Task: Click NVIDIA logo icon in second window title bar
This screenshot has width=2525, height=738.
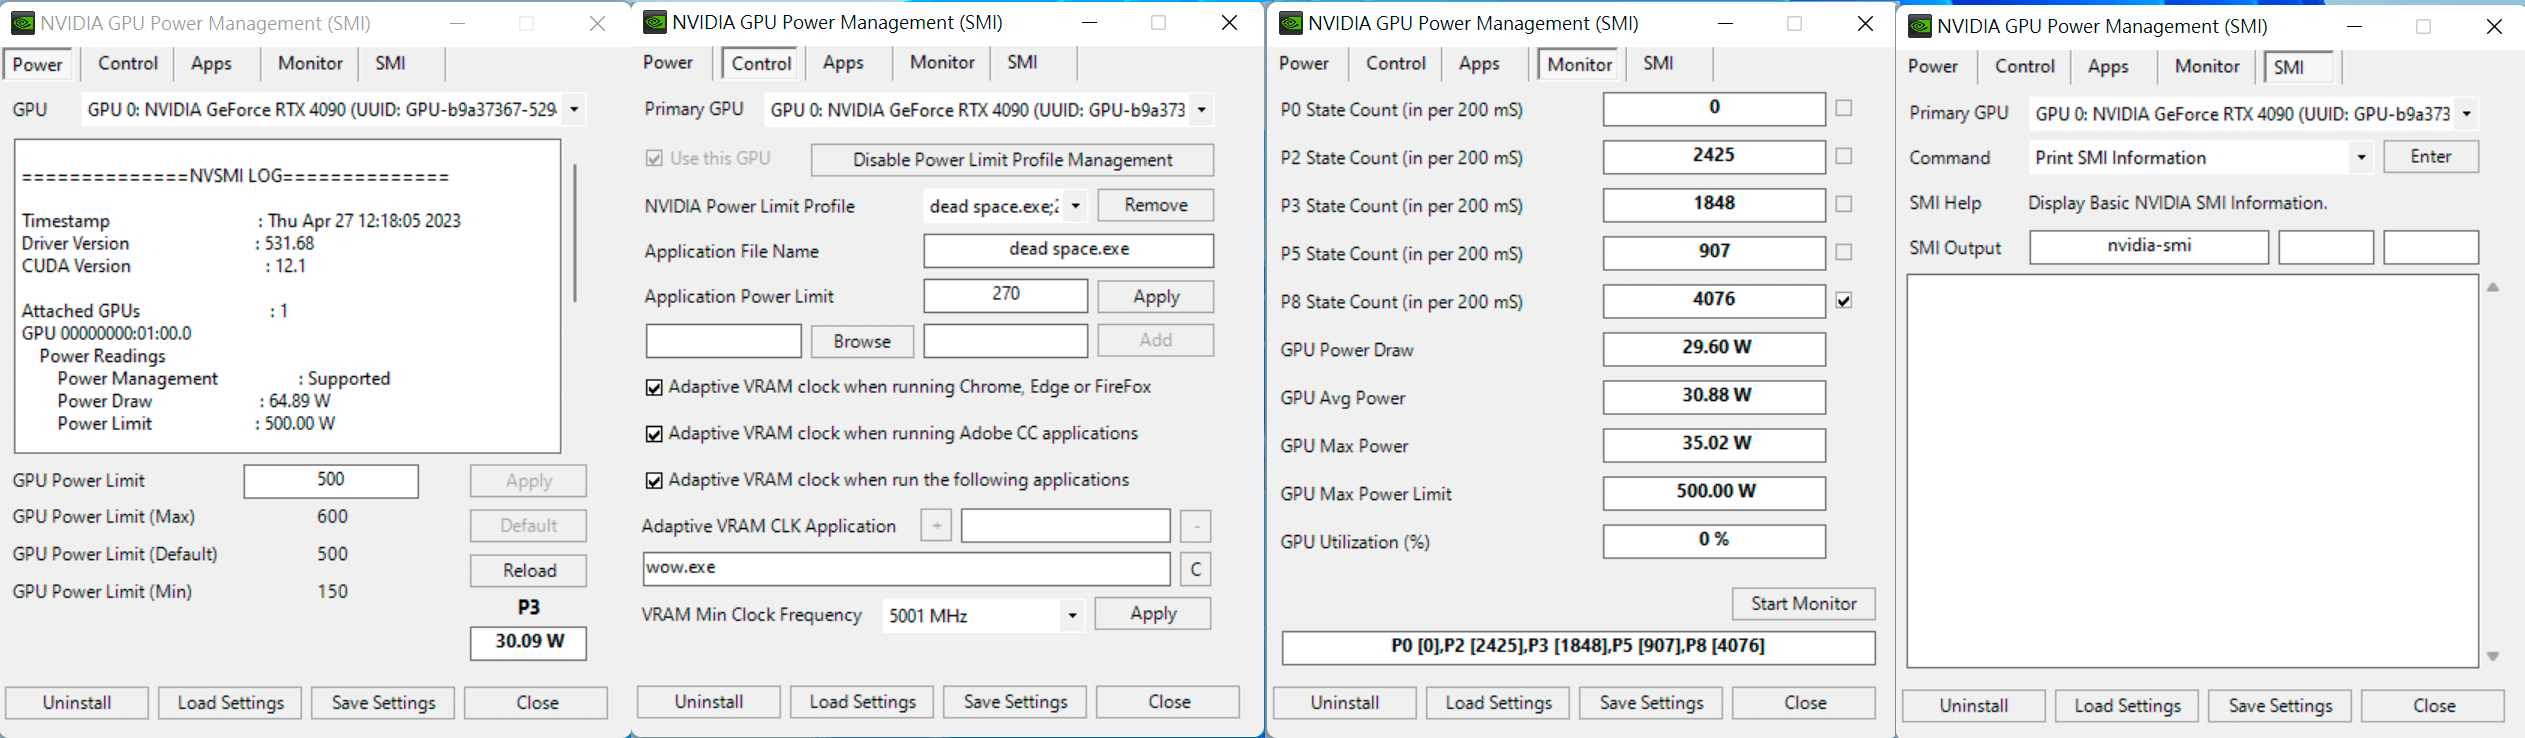Action: click(x=654, y=22)
